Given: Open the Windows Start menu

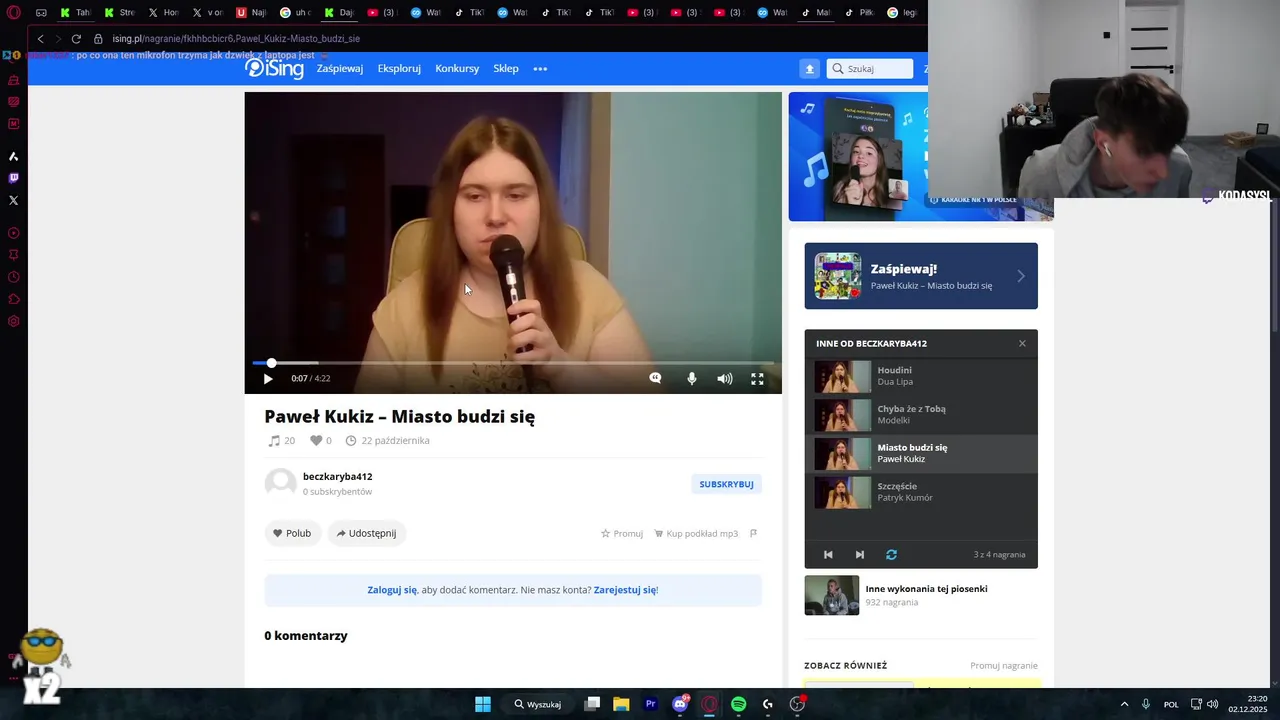Looking at the screenshot, I should (x=482, y=704).
